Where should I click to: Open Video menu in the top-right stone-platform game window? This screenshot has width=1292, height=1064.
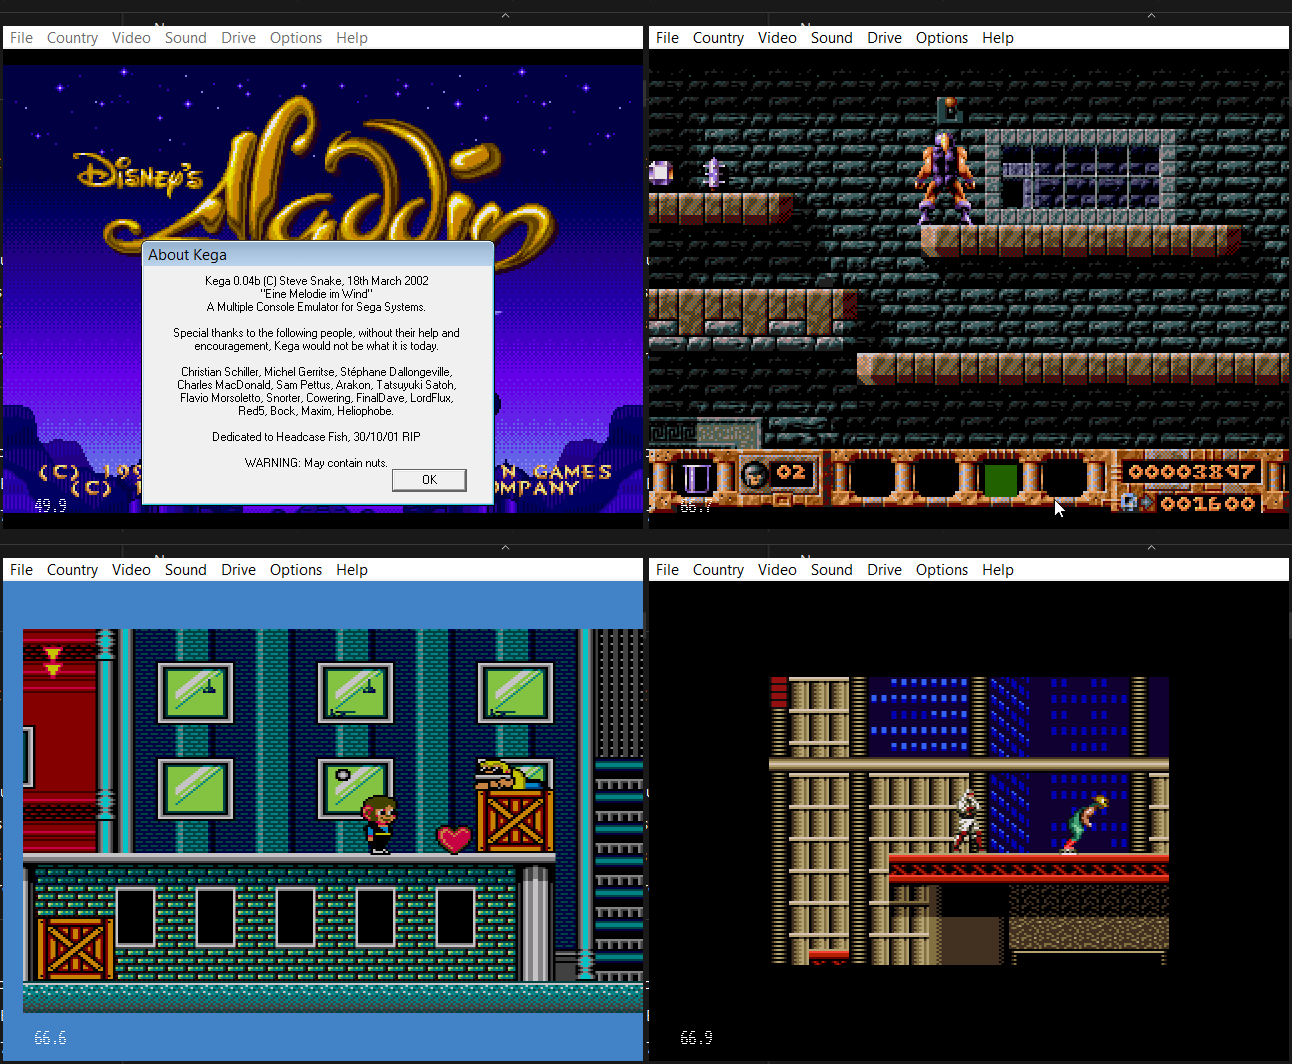[x=777, y=38]
